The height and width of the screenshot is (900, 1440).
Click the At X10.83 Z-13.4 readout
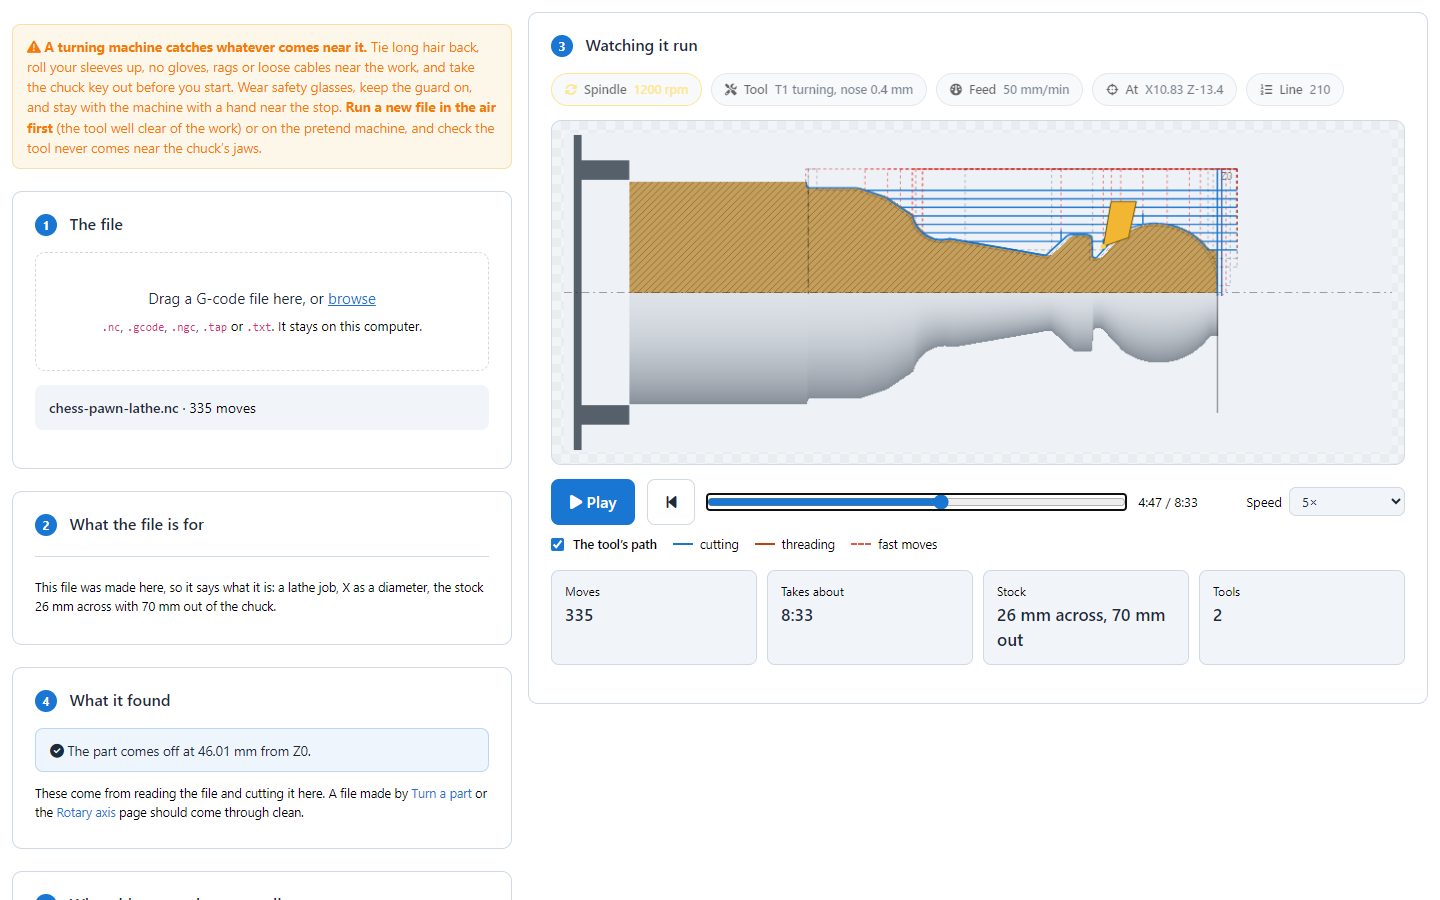coord(1164,90)
